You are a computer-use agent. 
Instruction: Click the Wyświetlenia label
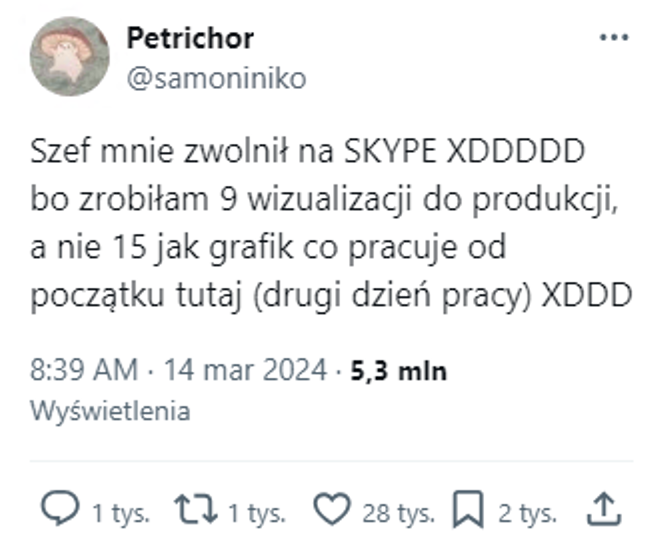(110, 411)
